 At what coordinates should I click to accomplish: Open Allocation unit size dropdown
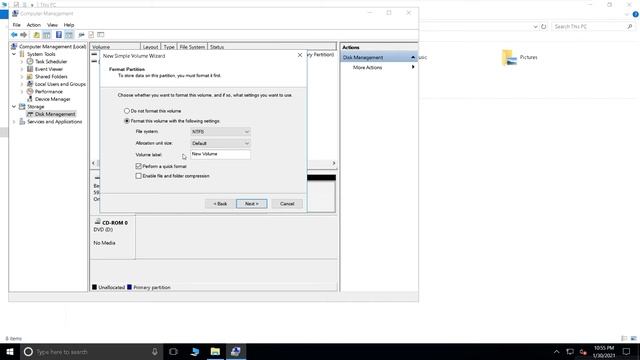(220, 143)
